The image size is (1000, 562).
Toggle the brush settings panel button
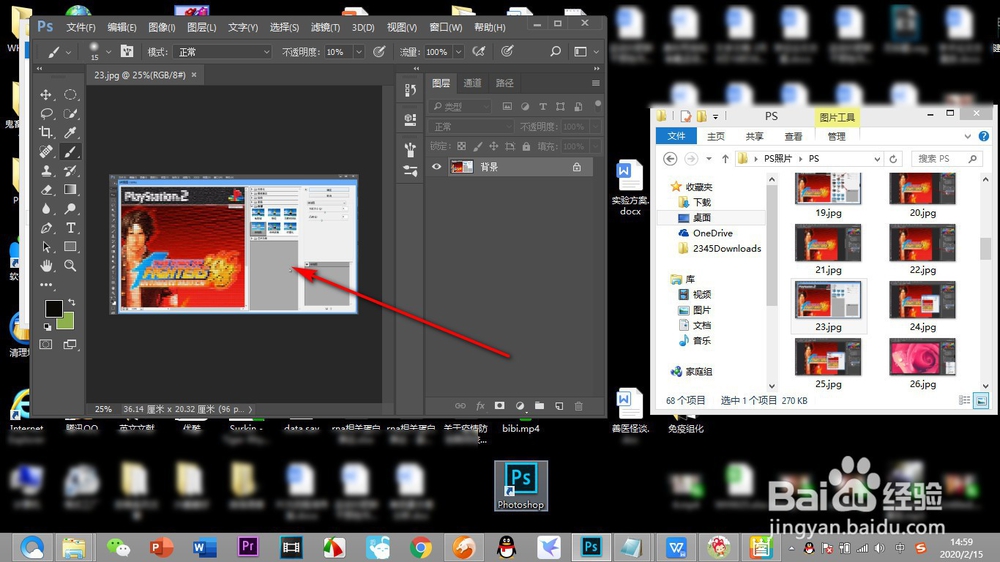coord(127,51)
